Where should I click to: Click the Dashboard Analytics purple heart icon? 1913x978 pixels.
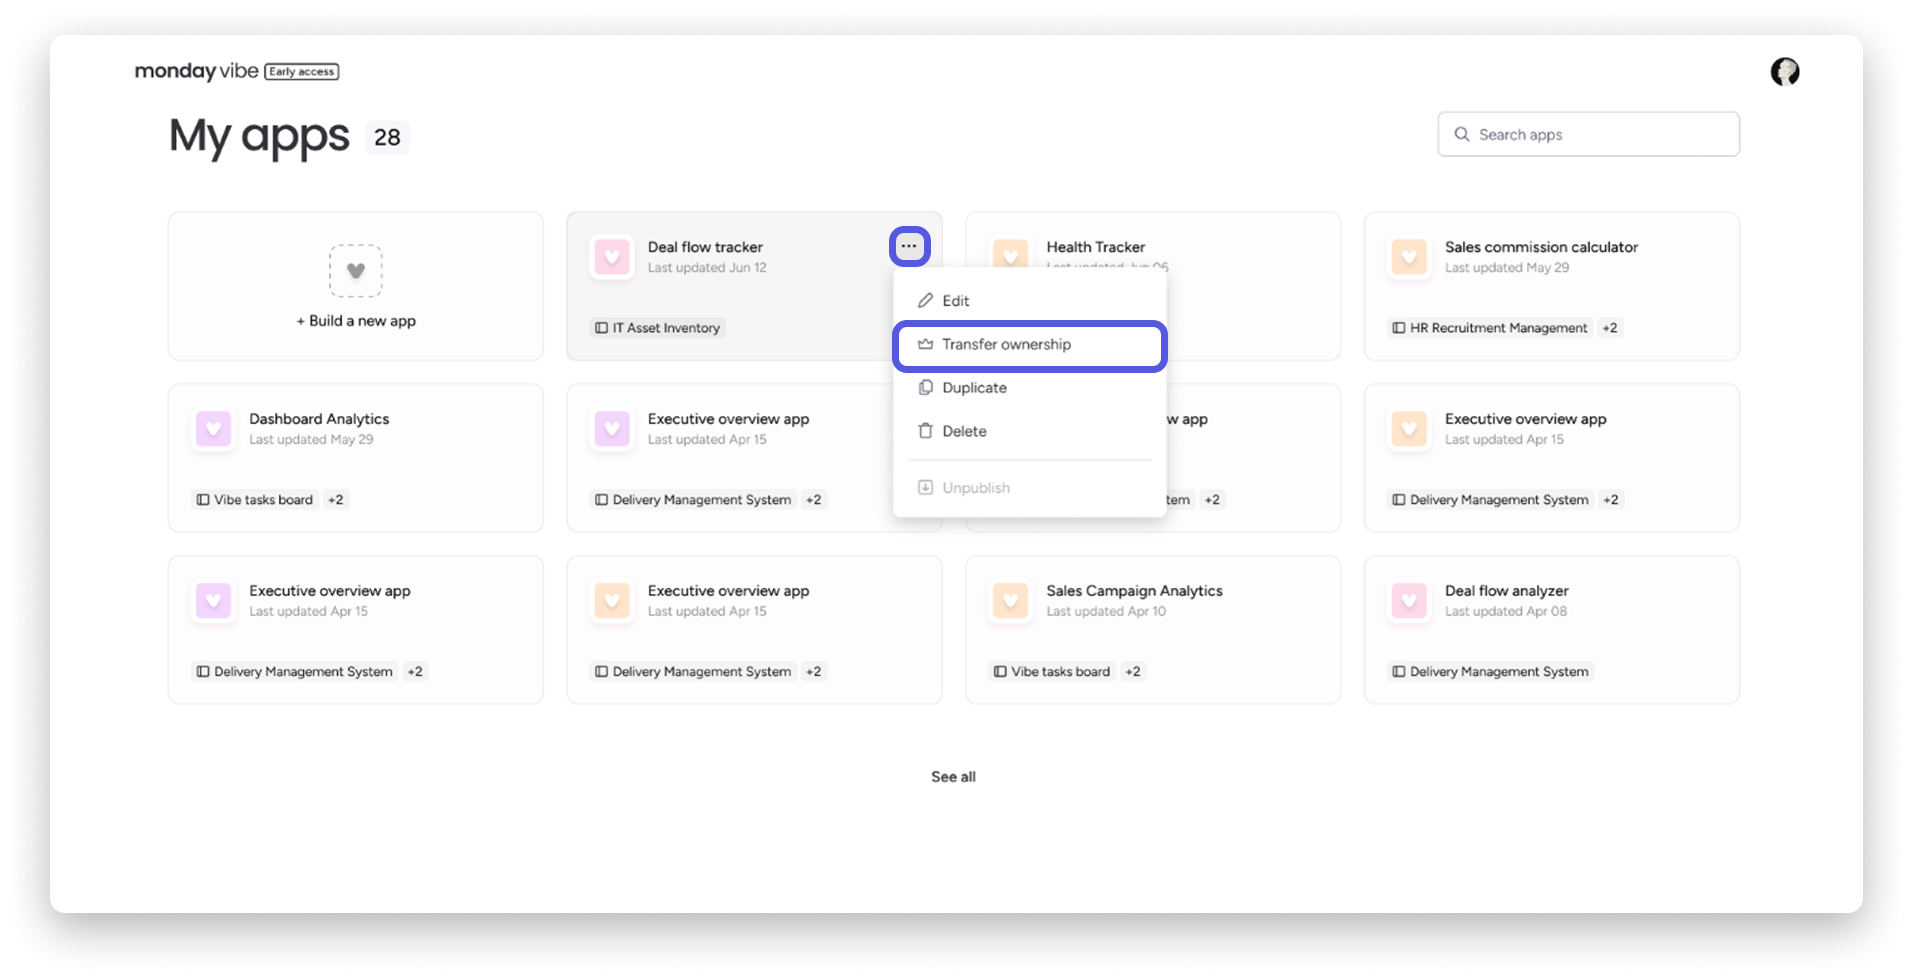(213, 429)
